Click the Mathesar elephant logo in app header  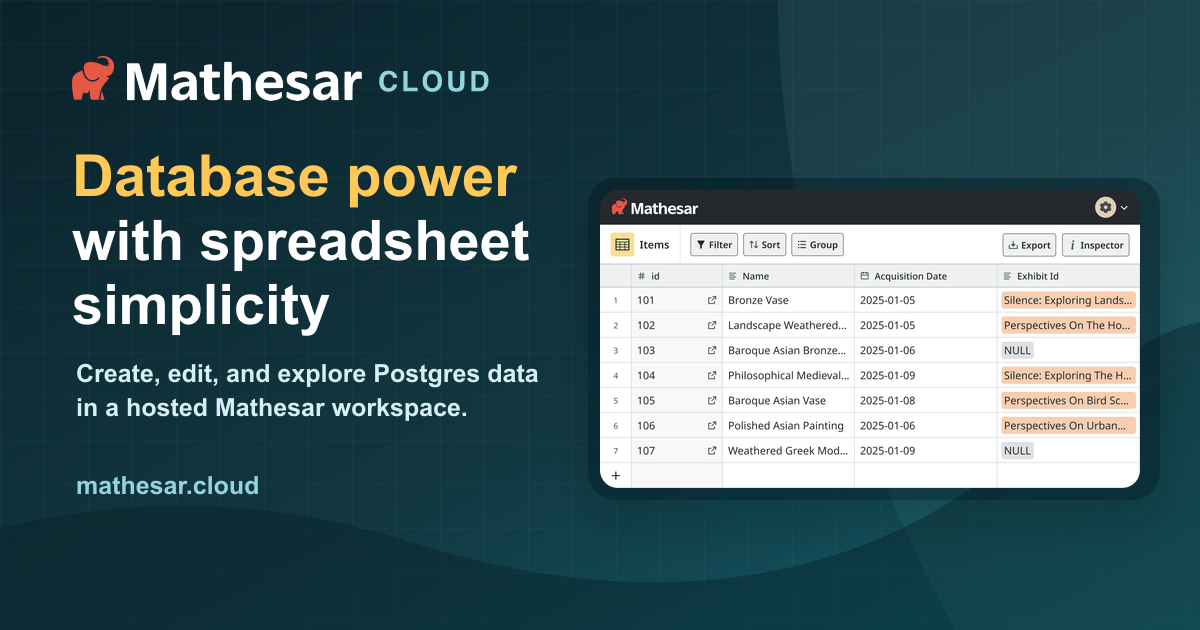click(619, 208)
